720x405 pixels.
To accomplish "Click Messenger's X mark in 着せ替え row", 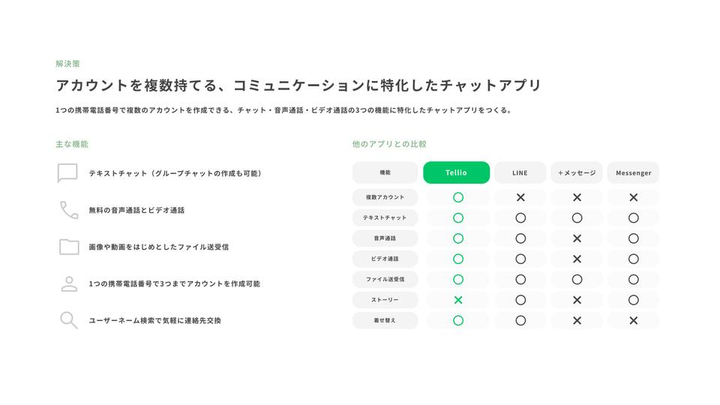I will tap(633, 321).
